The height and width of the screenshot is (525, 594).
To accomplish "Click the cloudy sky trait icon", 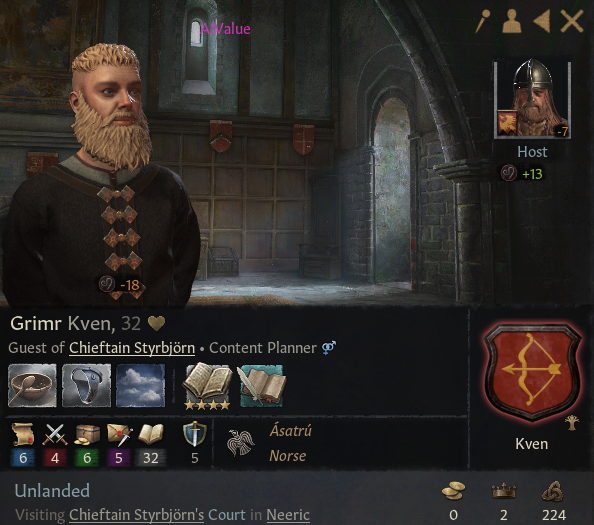I will tap(141, 386).
